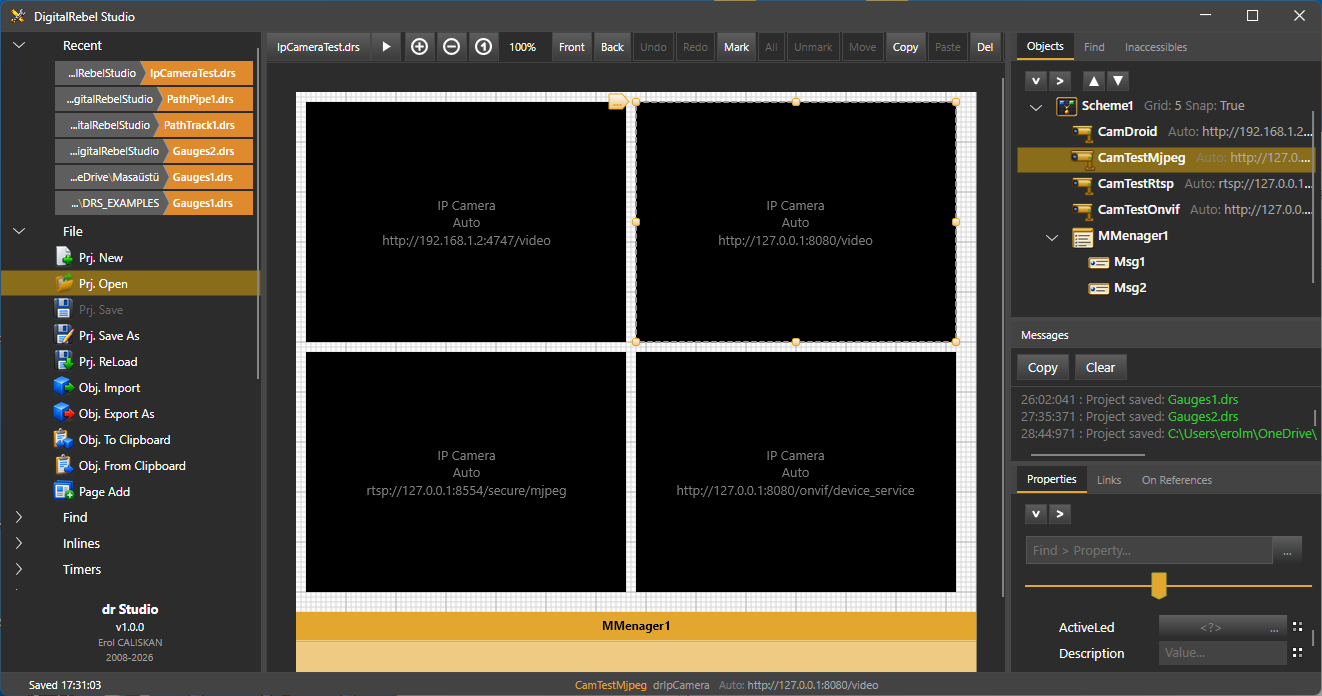Click the collapse-all 'v' button in Objects panel
Viewport: 1322px width, 696px height.
coord(1036,80)
